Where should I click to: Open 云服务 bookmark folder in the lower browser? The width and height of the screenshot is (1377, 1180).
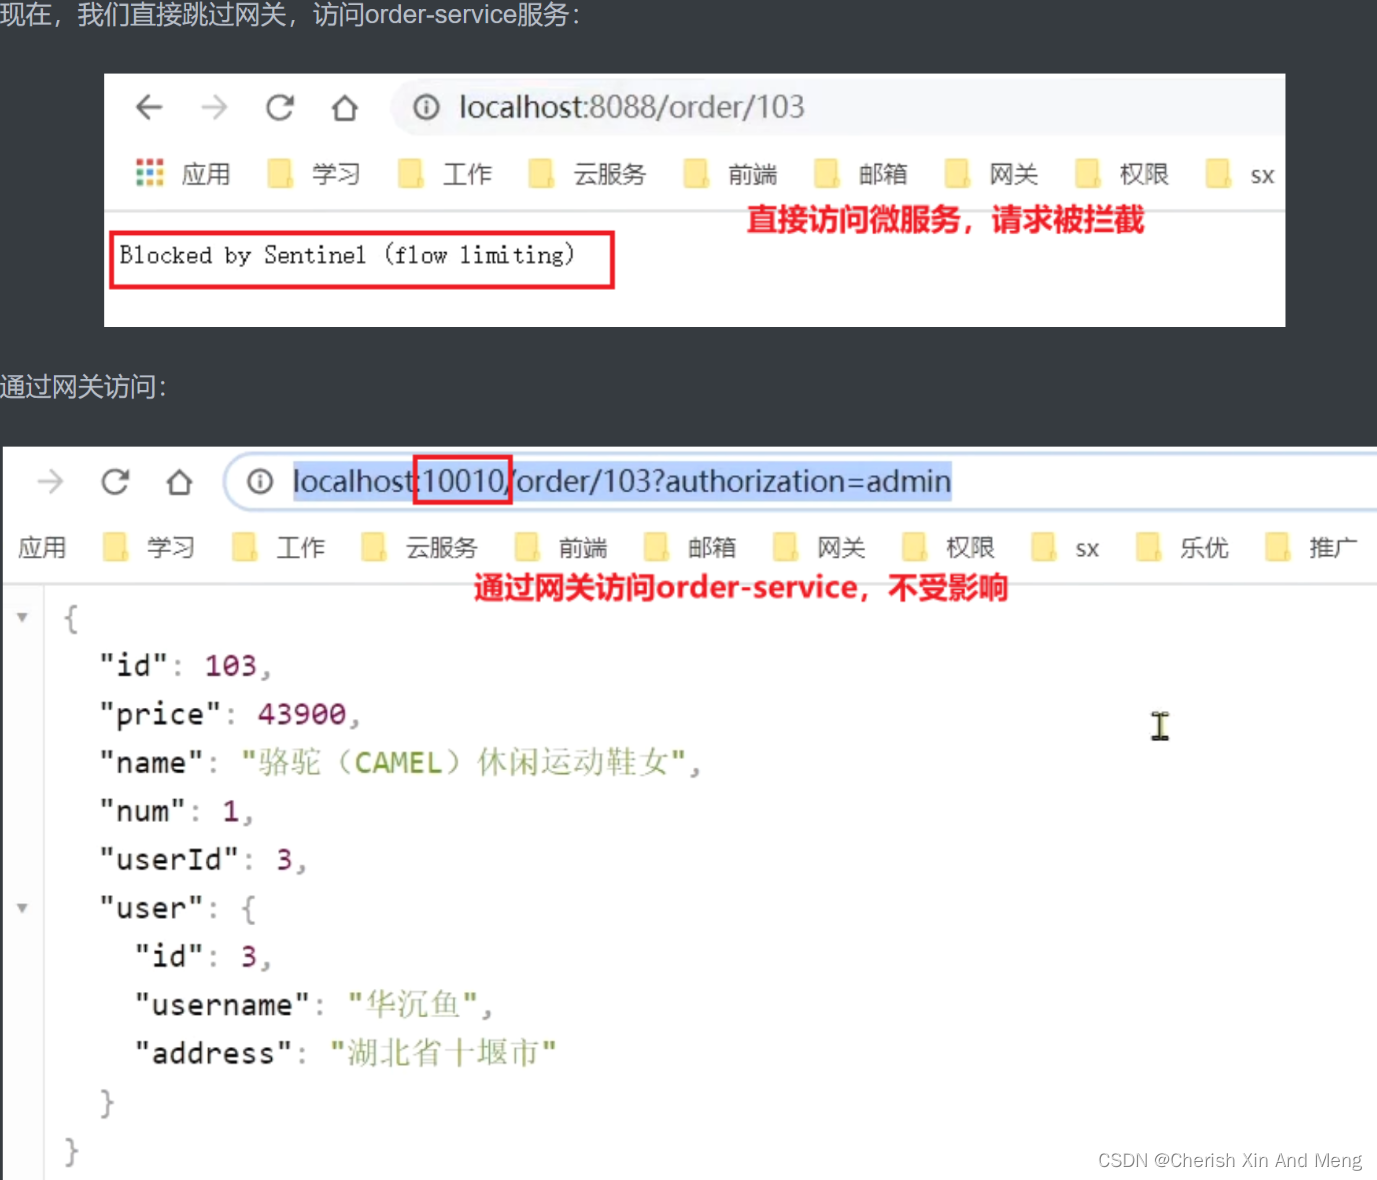point(420,547)
